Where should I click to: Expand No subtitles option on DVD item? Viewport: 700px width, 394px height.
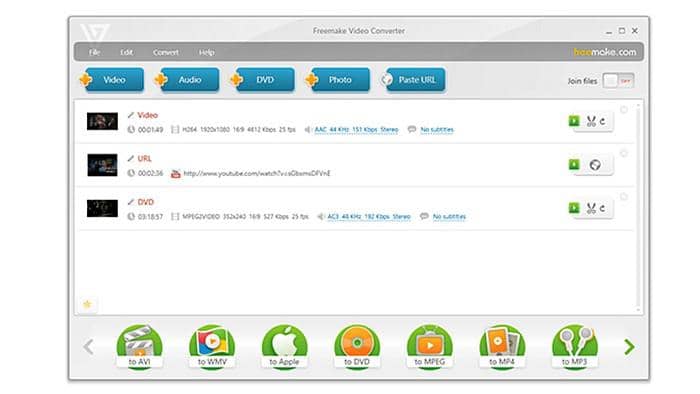click(x=449, y=216)
